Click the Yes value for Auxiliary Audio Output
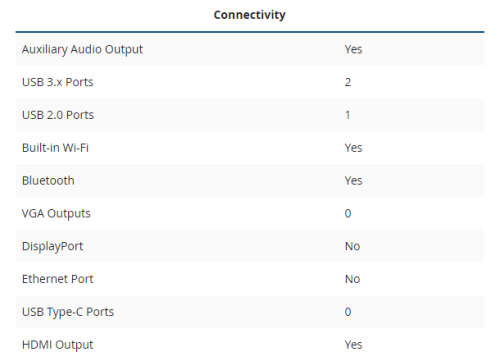500x361 pixels. pyautogui.click(x=353, y=49)
